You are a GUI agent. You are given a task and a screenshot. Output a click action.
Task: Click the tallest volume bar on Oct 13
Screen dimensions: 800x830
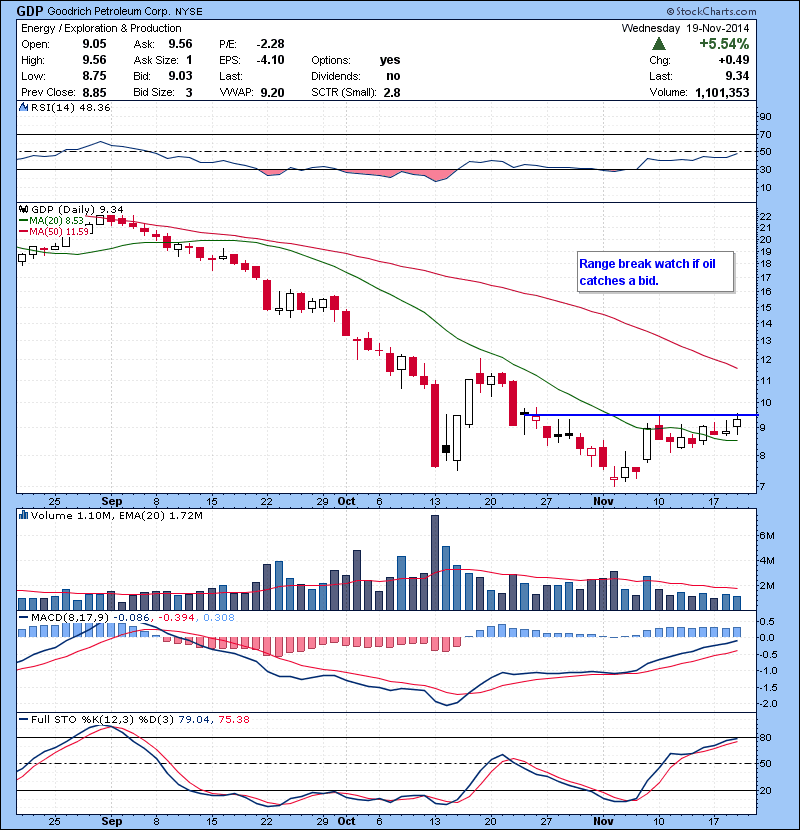pyautogui.click(x=435, y=562)
